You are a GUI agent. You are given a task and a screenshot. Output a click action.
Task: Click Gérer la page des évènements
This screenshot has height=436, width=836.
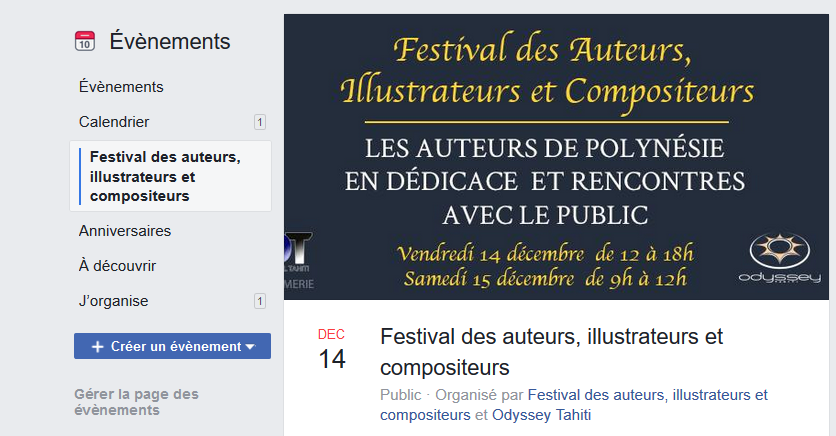tap(136, 401)
